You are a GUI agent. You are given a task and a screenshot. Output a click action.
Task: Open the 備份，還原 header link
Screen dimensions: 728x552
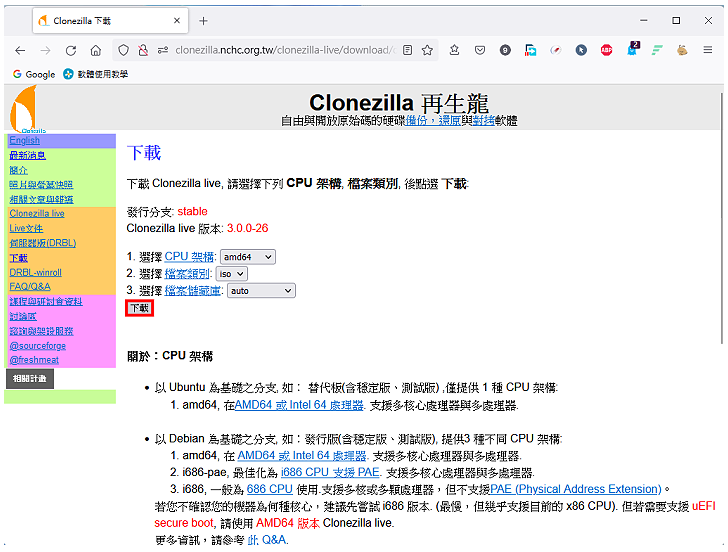point(433,121)
